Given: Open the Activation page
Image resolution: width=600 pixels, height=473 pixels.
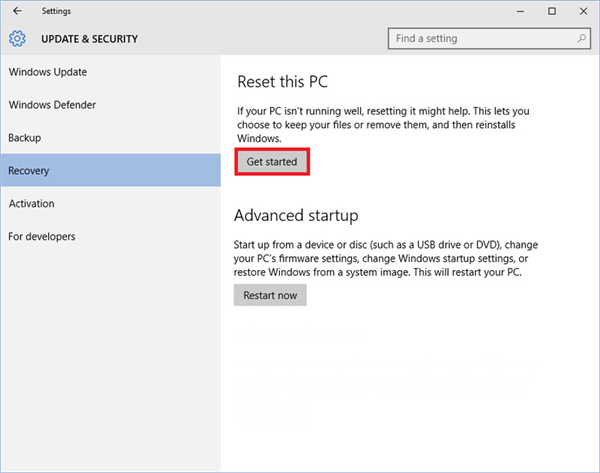Looking at the screenshot, I should [x=31, y=204].
